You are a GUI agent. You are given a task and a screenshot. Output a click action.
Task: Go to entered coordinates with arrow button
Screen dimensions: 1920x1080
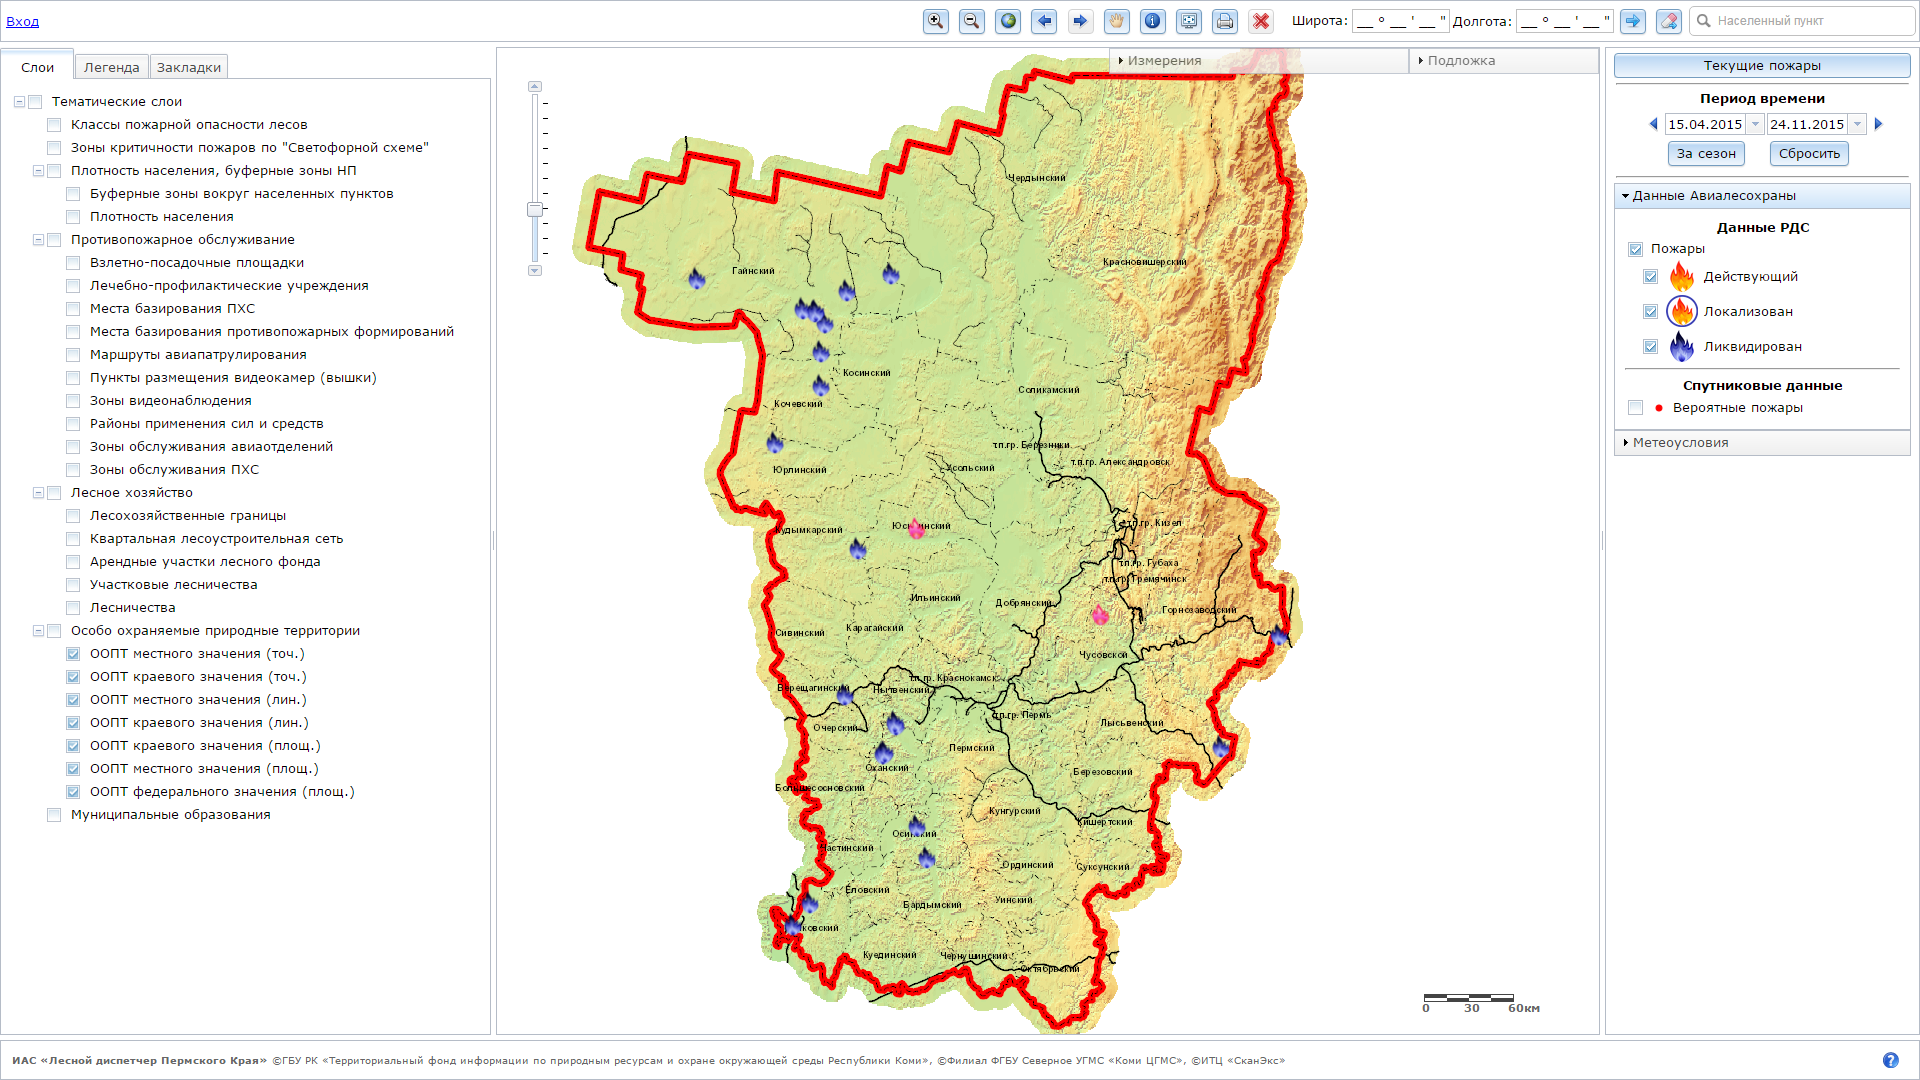click(1633, 21)
